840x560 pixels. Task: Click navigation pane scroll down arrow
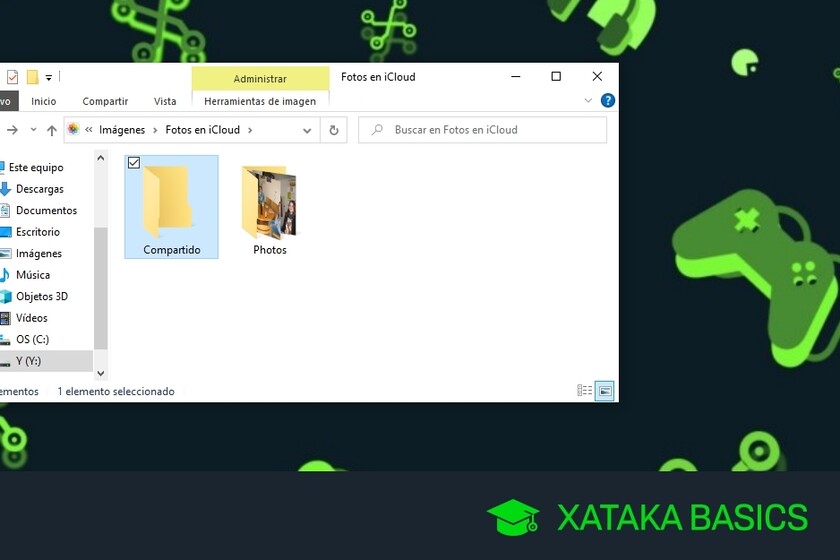(x=100, y=374)
